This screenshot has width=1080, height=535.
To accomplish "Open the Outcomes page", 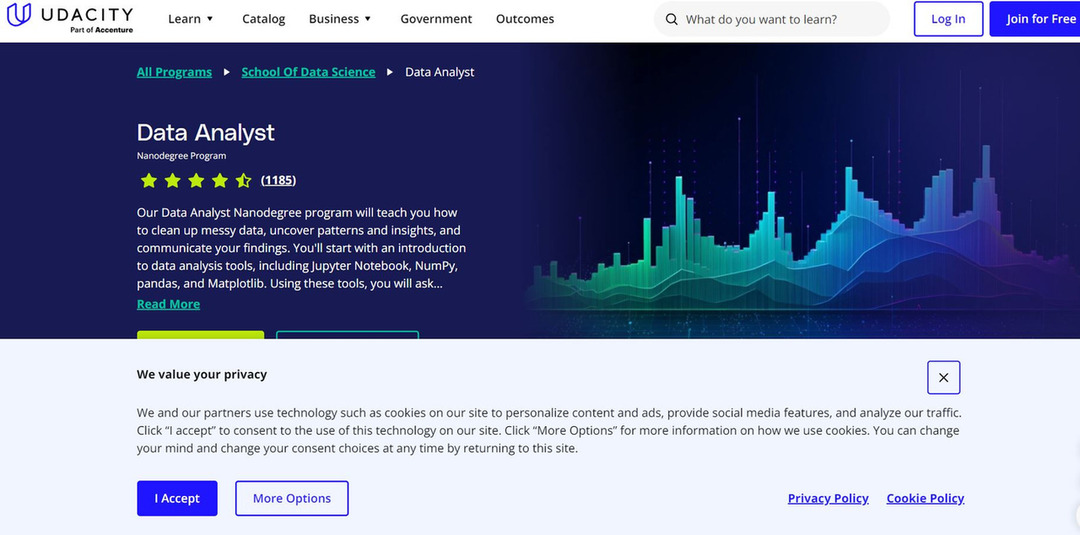I will point(525,19).
